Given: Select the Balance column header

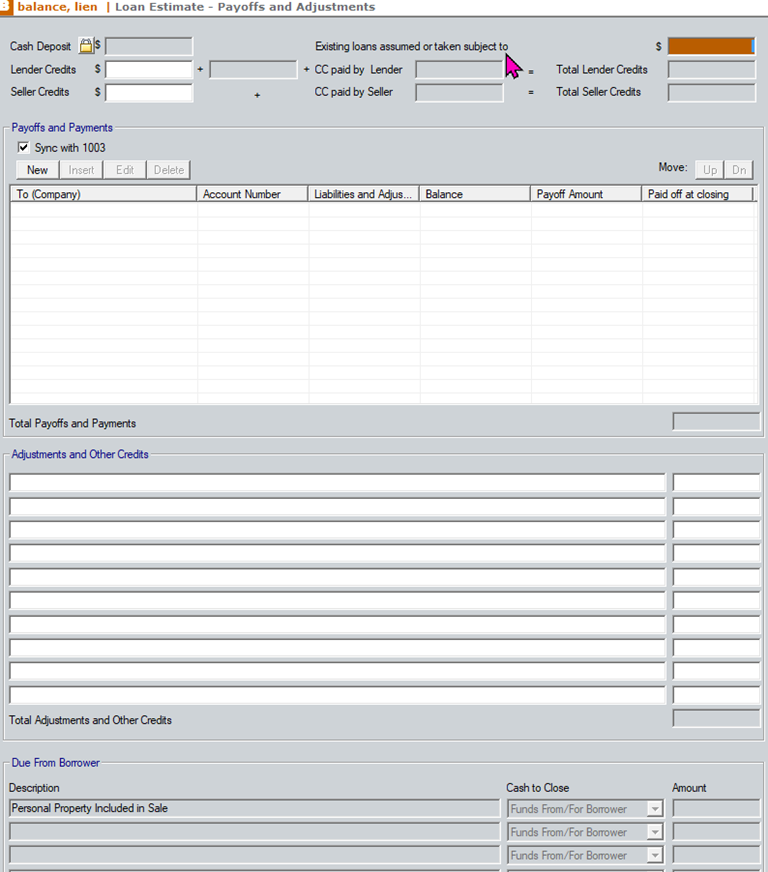Looking at the screenshot, I should 474,194.
